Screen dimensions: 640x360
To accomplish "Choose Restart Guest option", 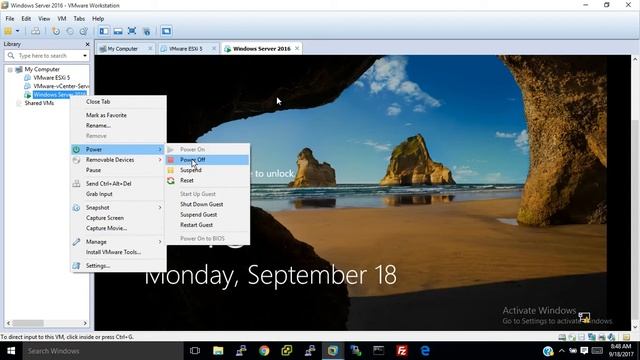I will [208, 224].
